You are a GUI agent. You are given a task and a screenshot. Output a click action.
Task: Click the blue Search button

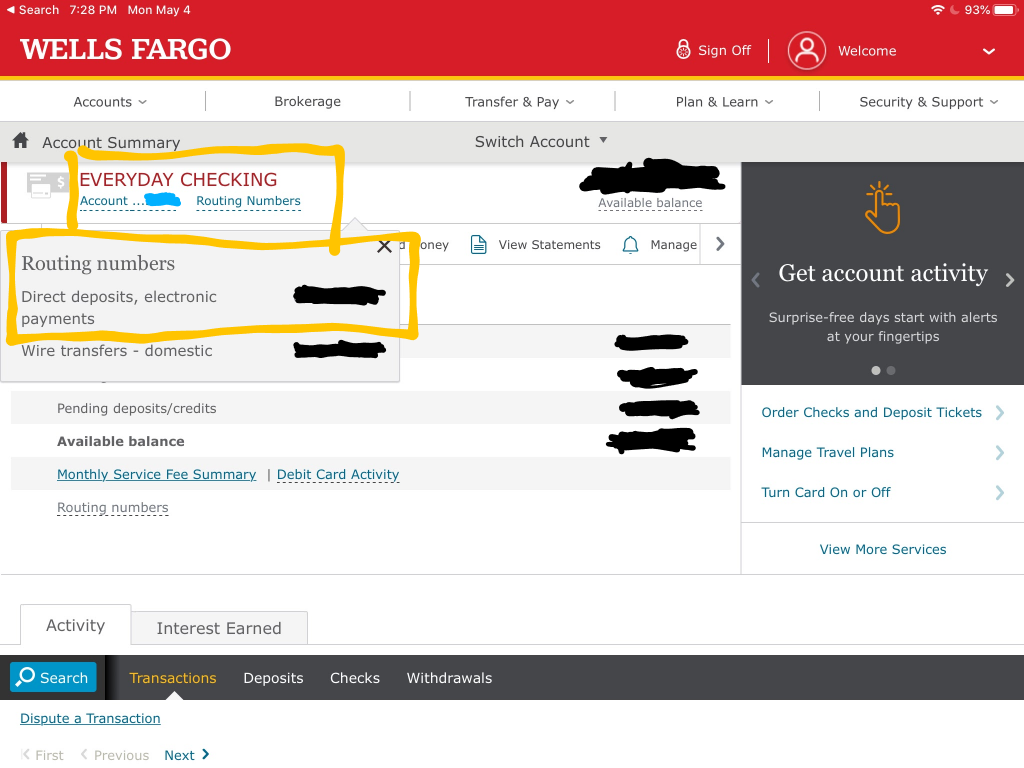[x=53, y=677]
